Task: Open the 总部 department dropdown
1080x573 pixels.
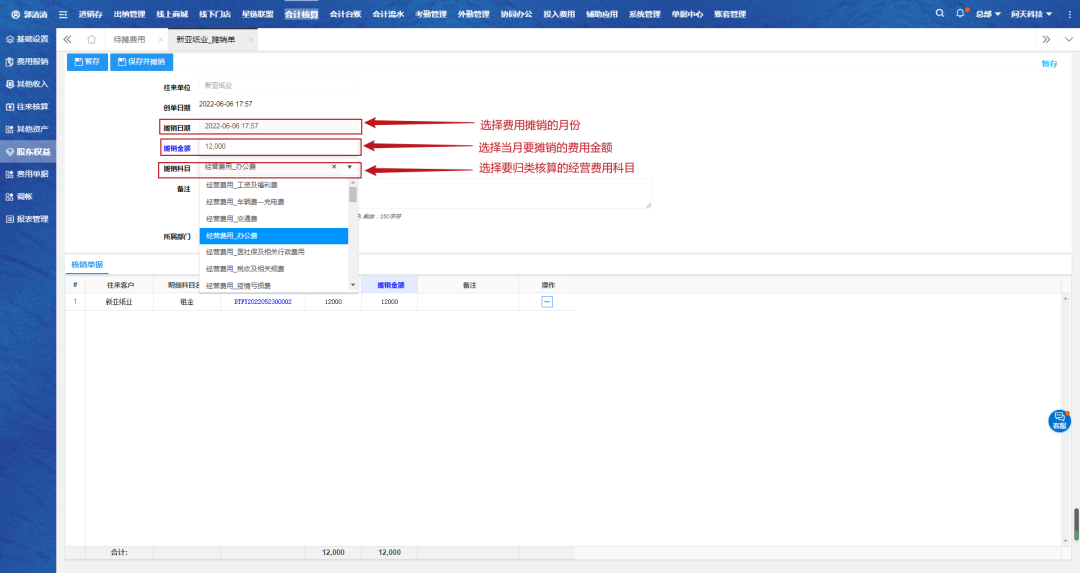Action: point(988,14)
